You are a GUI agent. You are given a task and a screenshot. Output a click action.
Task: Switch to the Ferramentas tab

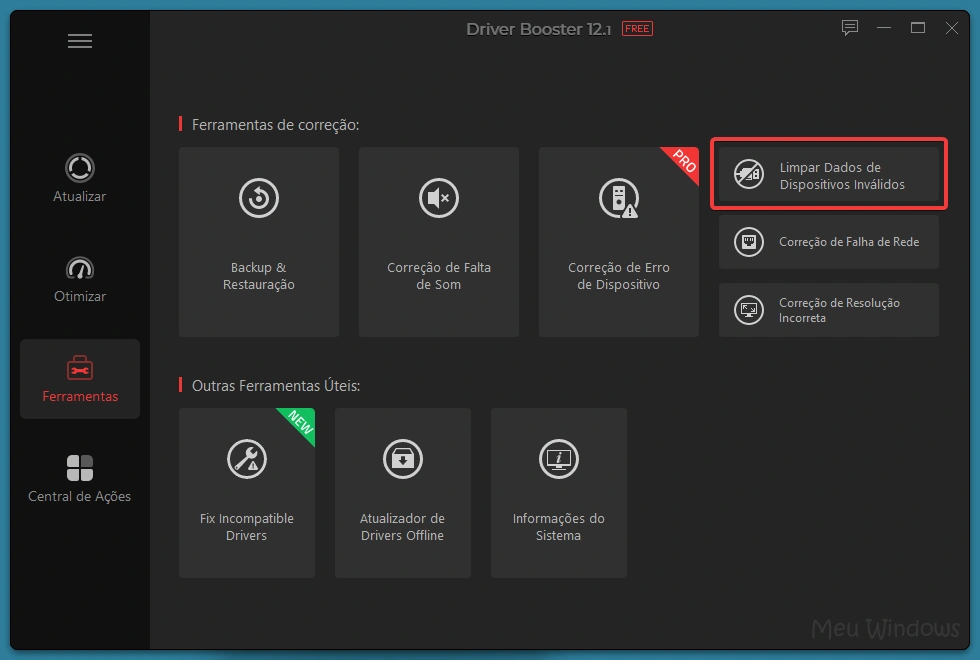click(79, 378)
